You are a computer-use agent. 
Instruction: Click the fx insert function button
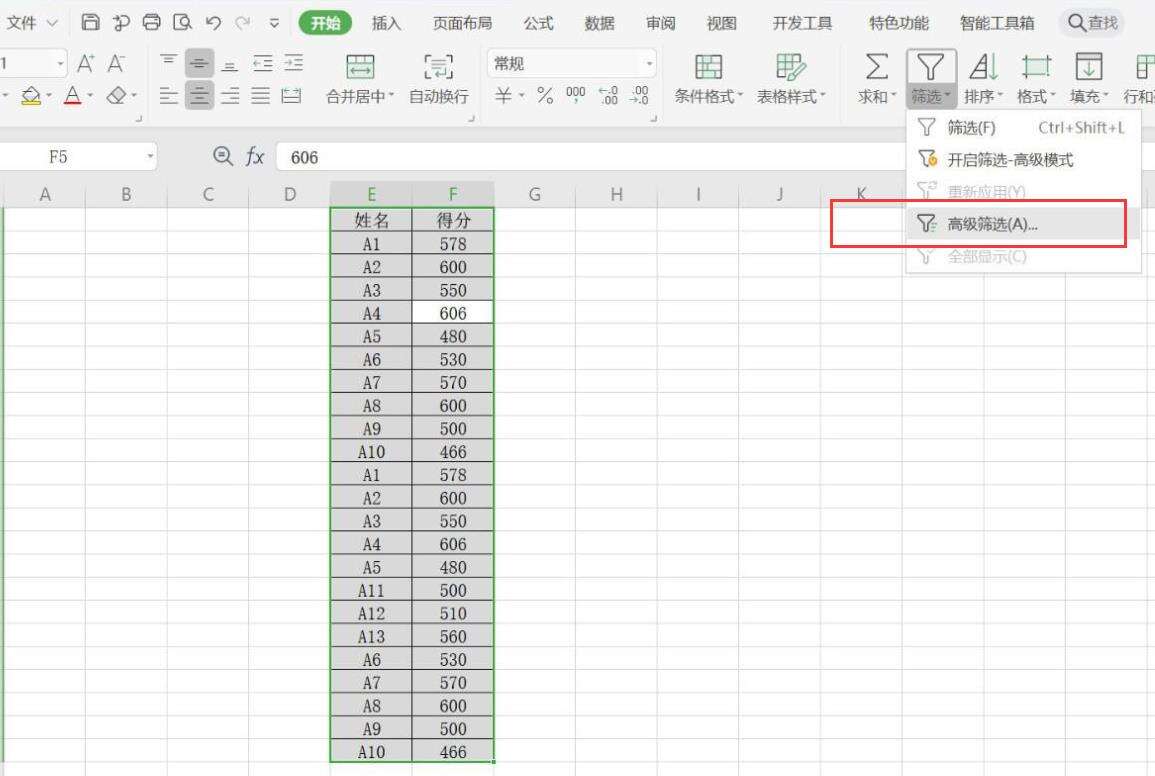point(254,156)
